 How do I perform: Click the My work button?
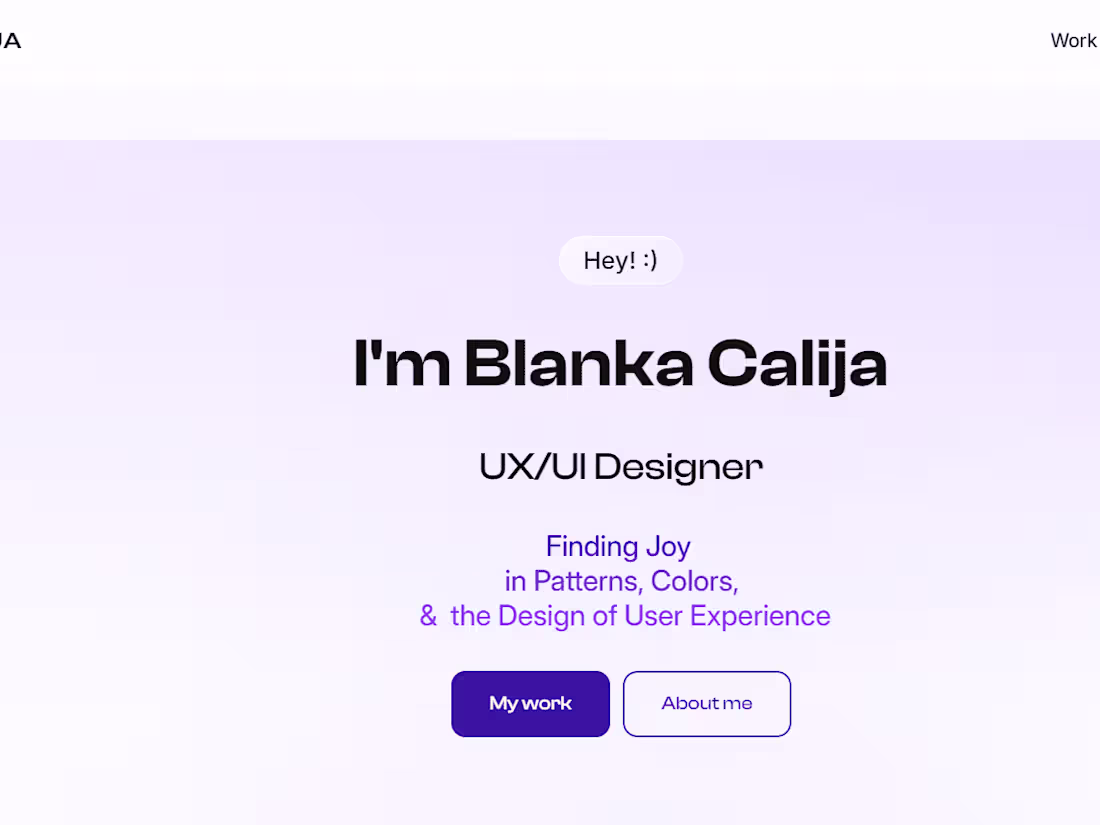coord(530,703)
